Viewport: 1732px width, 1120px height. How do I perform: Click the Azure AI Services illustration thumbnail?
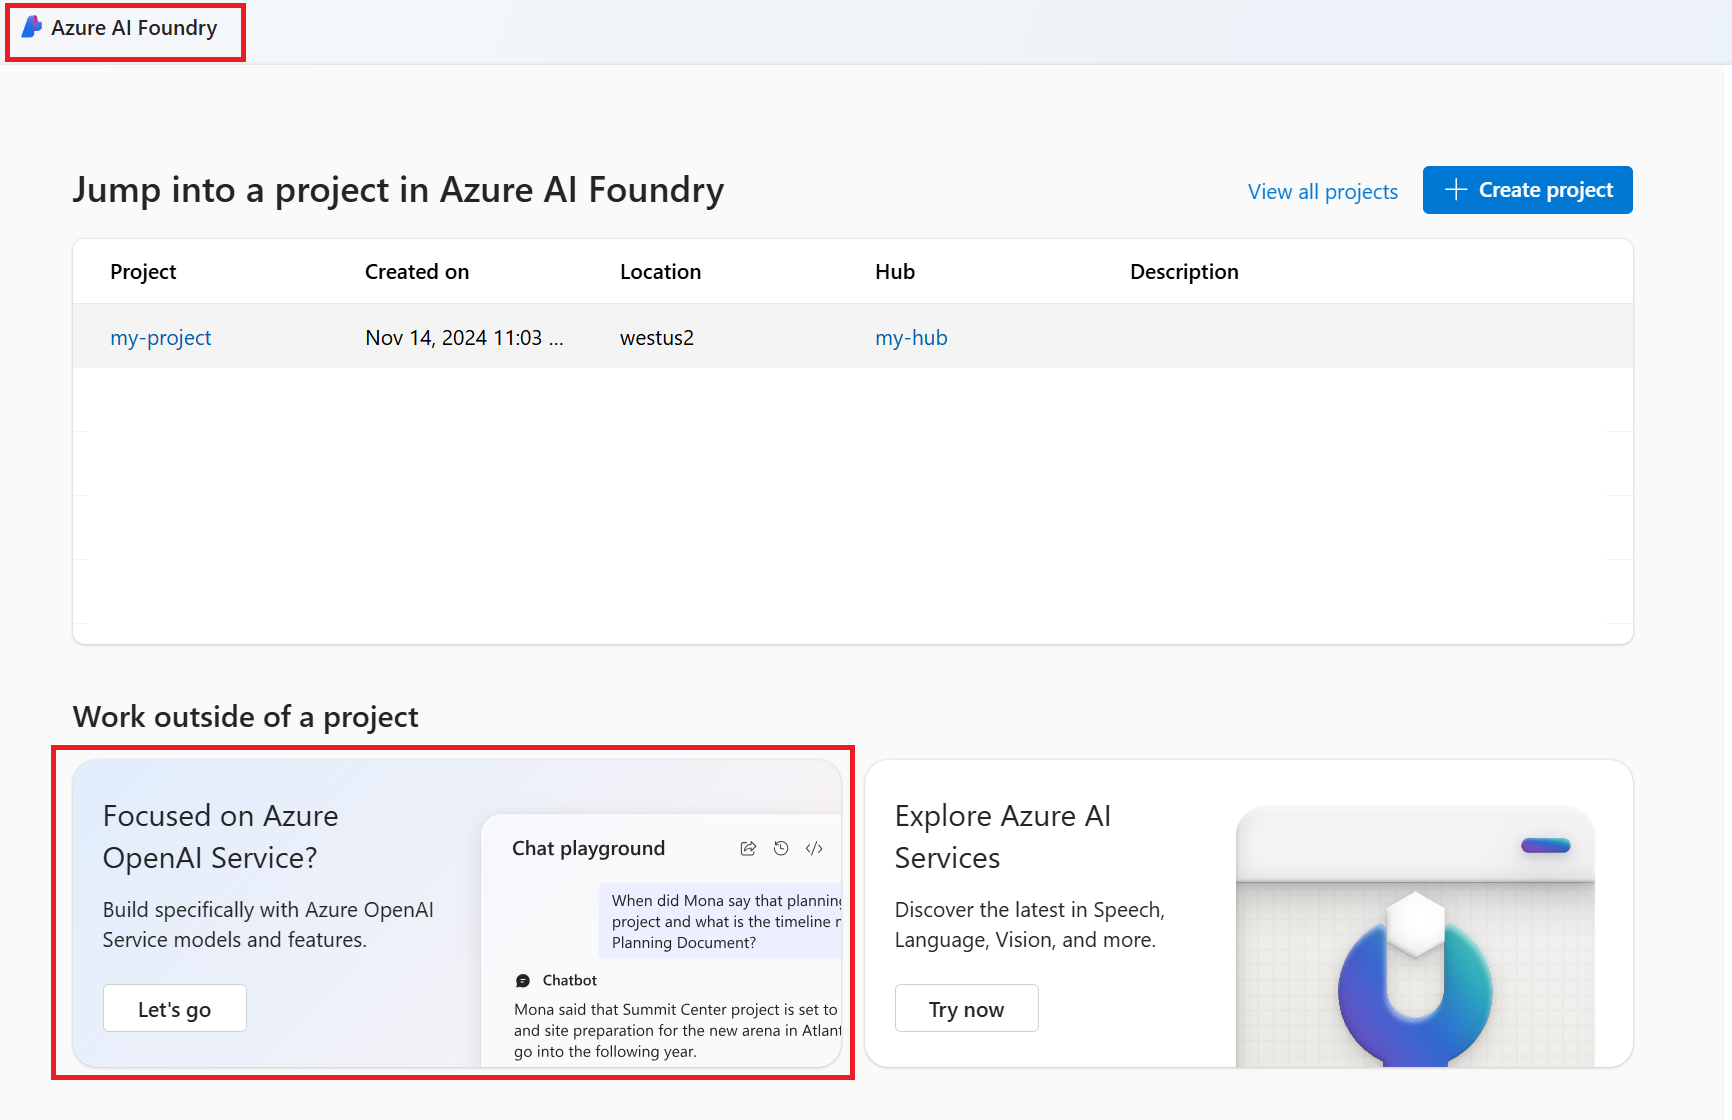(x=1415, y=936)
